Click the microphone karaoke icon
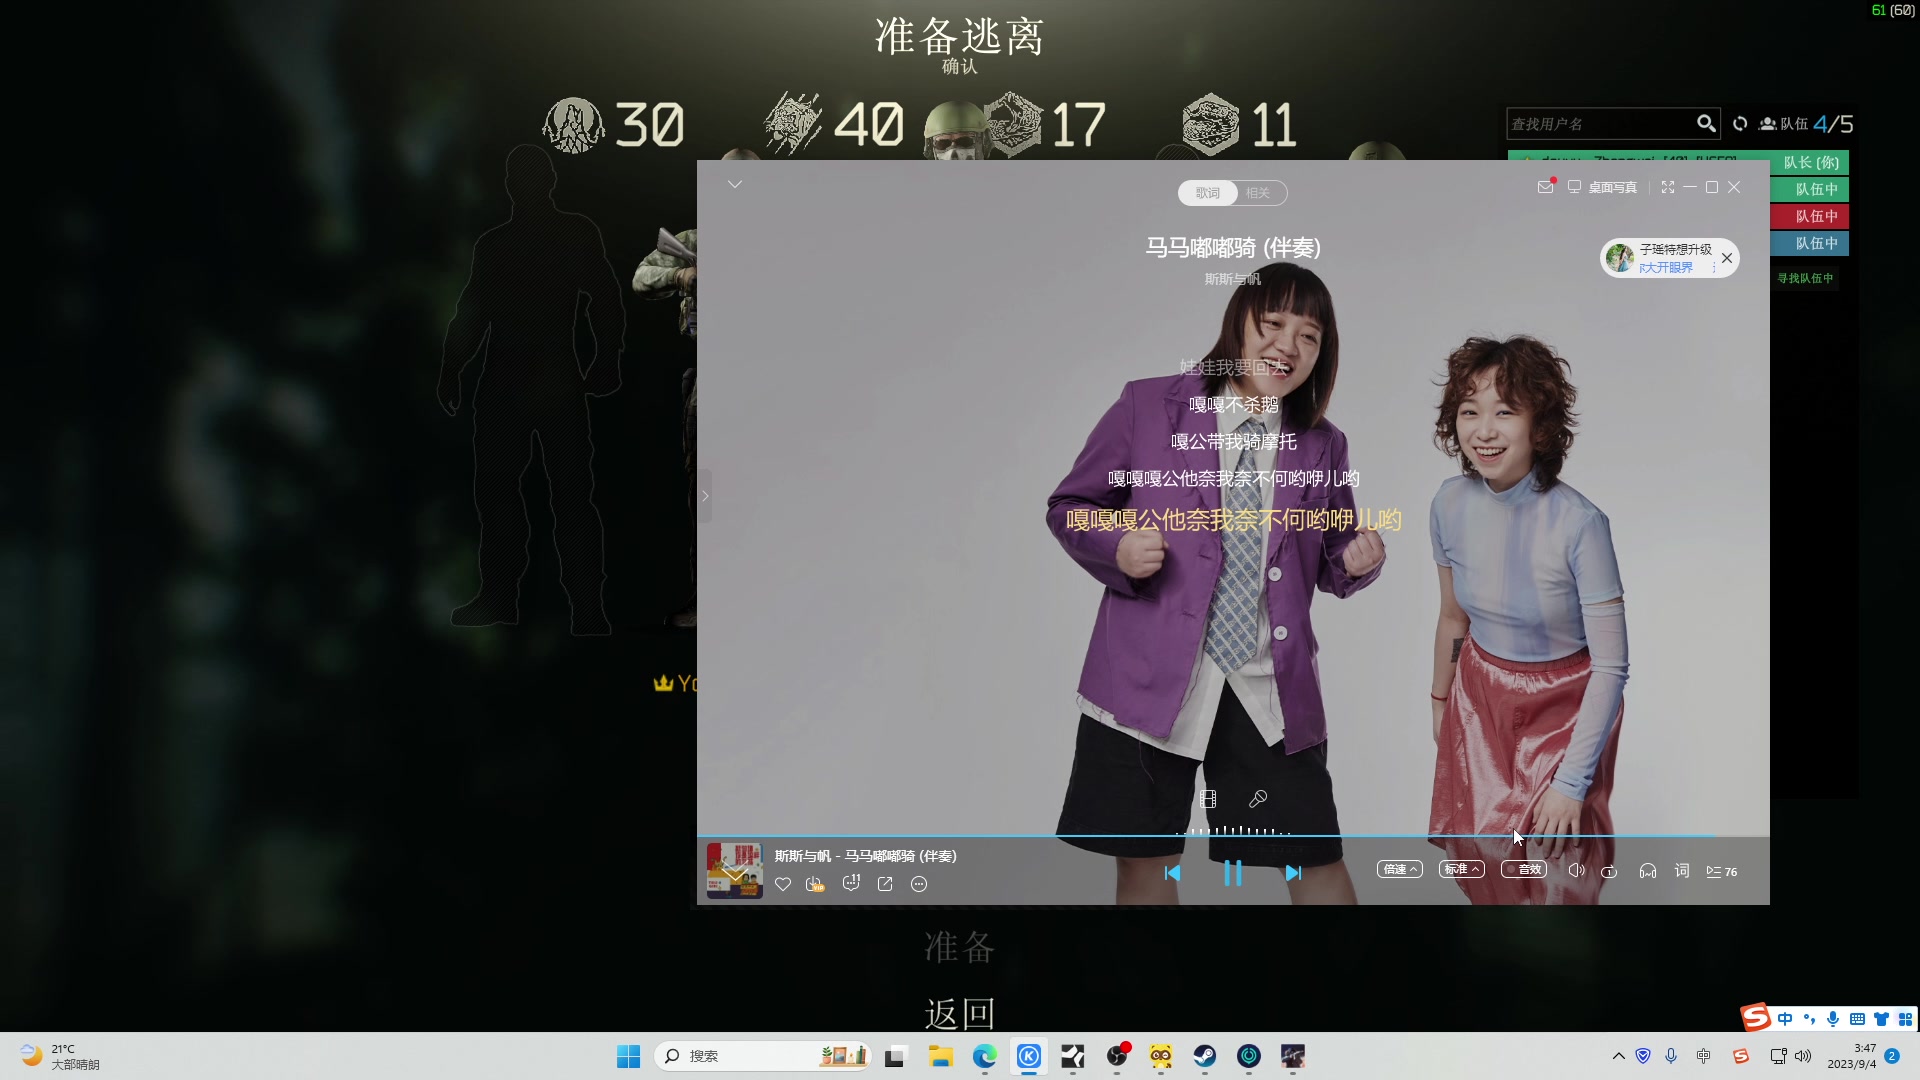The image size is (1920, 1080). click(x=1258, y=798)
